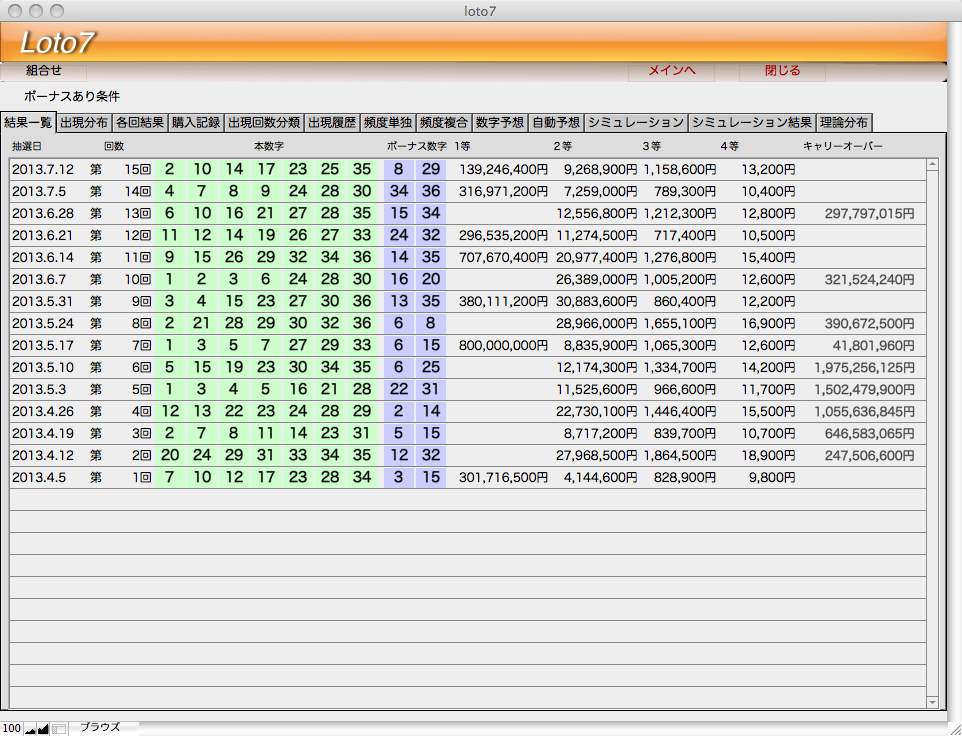Click first prize 707,670,400円
This screenshot has height=736, width=962.
pyautogui.click(x=503, y=258)
